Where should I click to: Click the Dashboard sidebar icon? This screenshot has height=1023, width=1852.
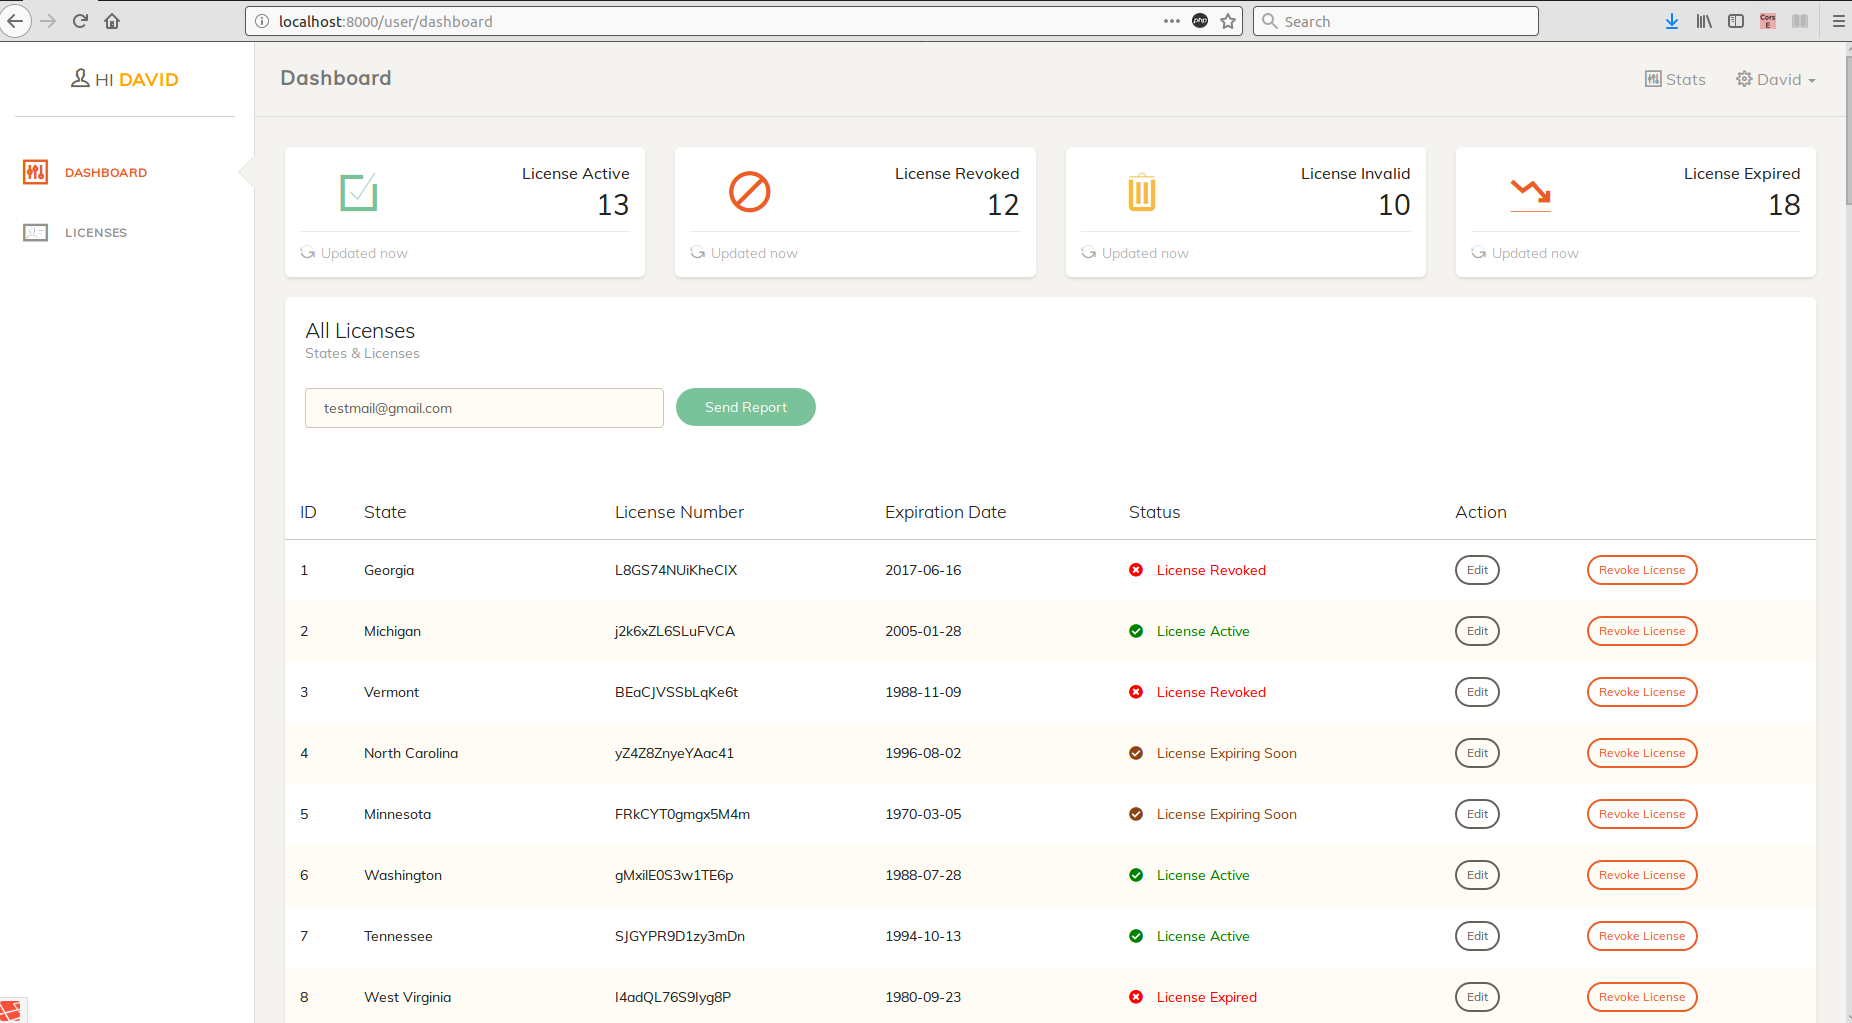click(36, 172)
